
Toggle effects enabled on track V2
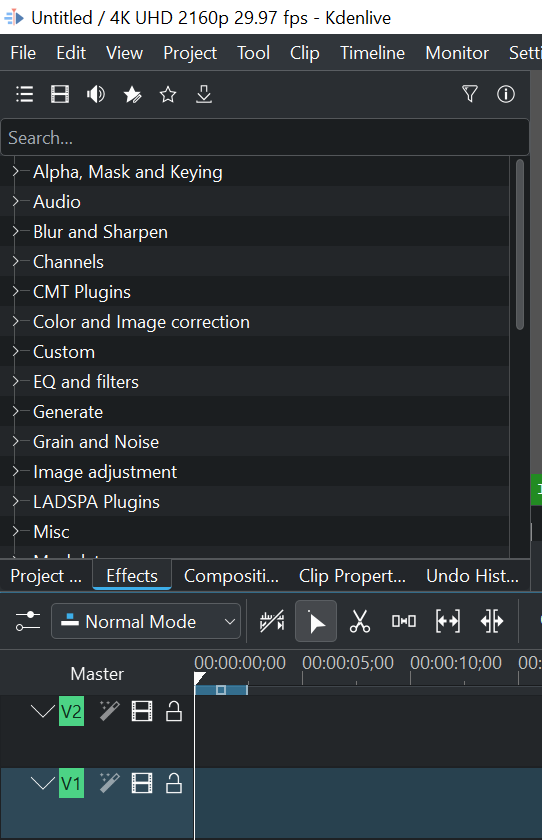109,711
